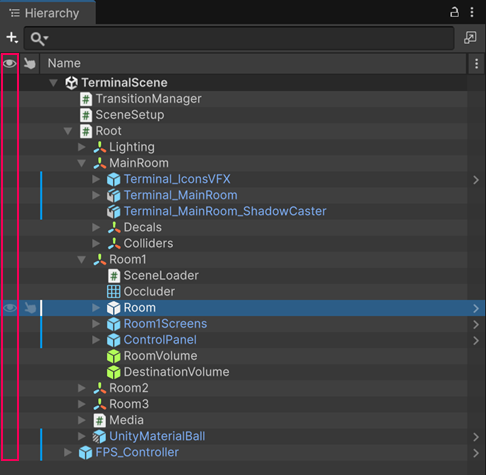The width and height of the screenshot is (486, 475).
Task: Click the MainRoom transform icon
Action: [100, 163]
